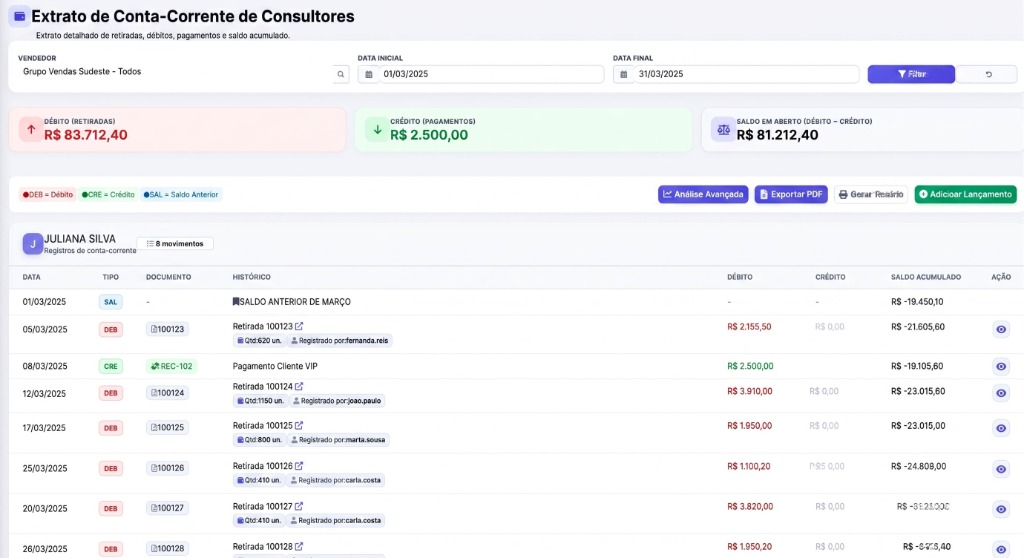Viewport: 1024px width, 558px height.
Task: Click the Gerar Relatório button
Action: [871, 194]
